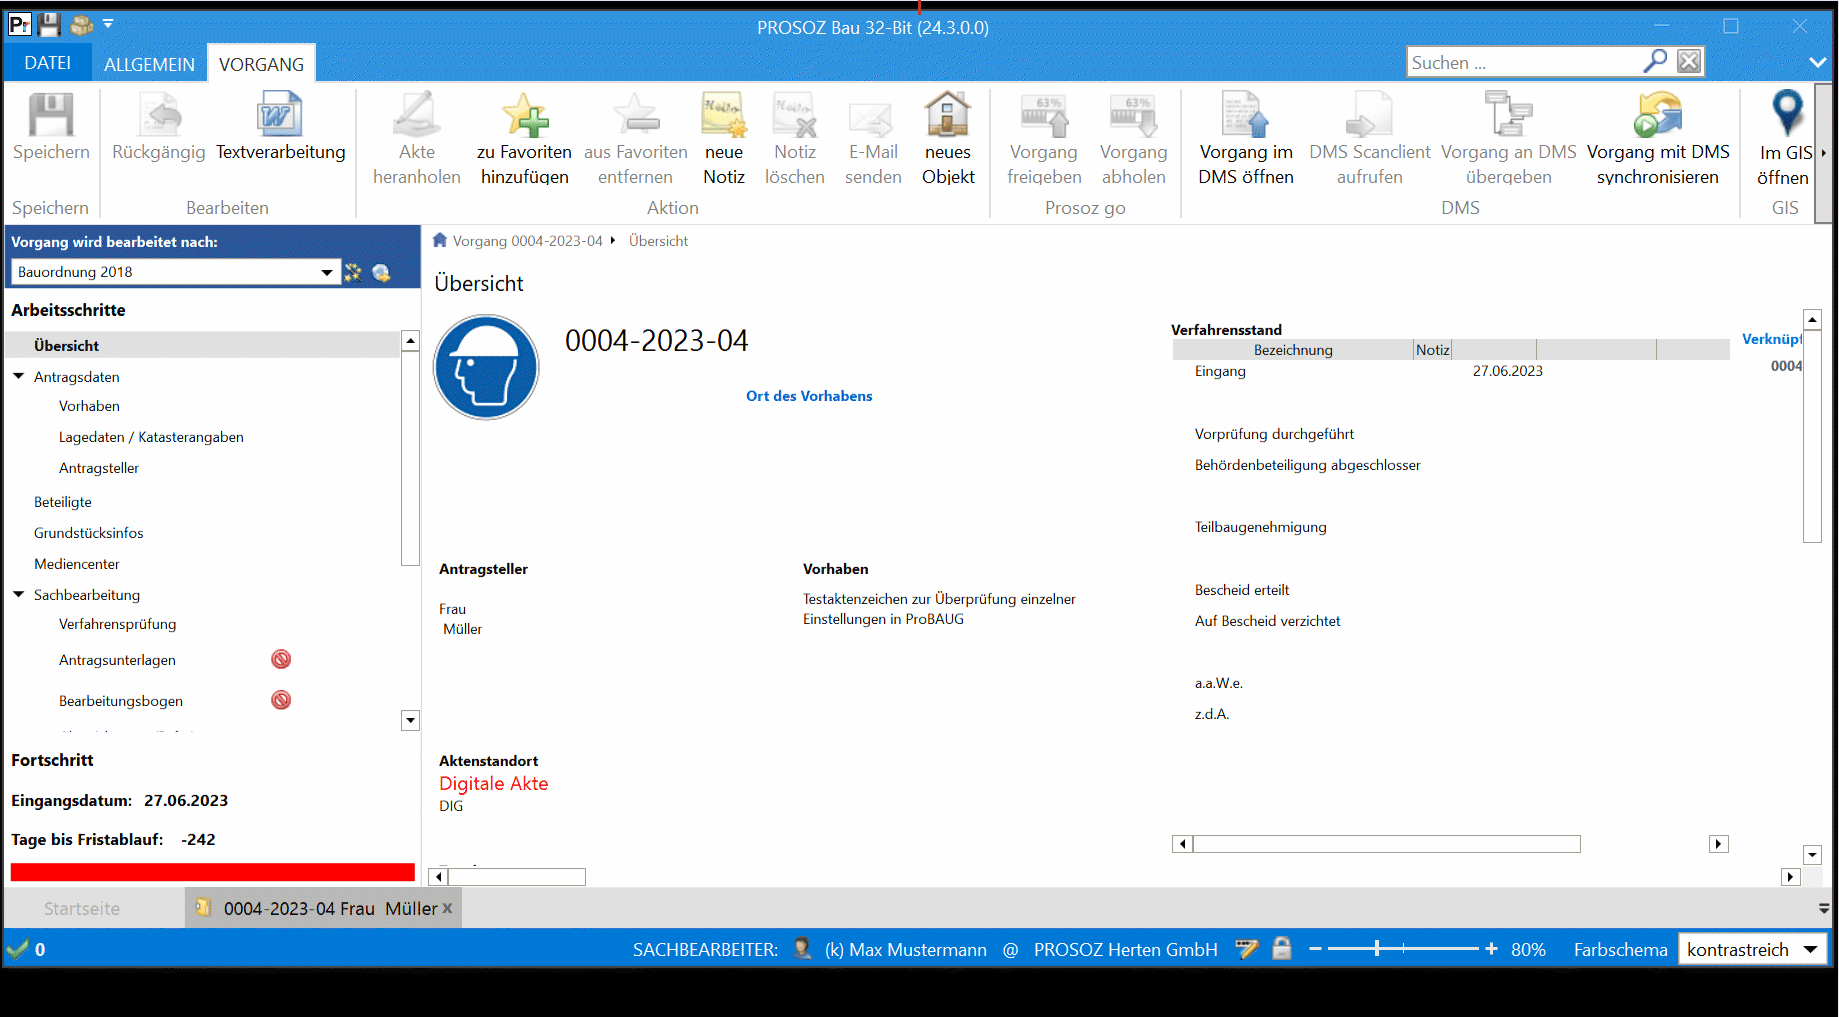The height and width of the screenshot is (1017, 1839).
Task: Open the quick access toolbar dropdown arrow
Action: point(108,23)
